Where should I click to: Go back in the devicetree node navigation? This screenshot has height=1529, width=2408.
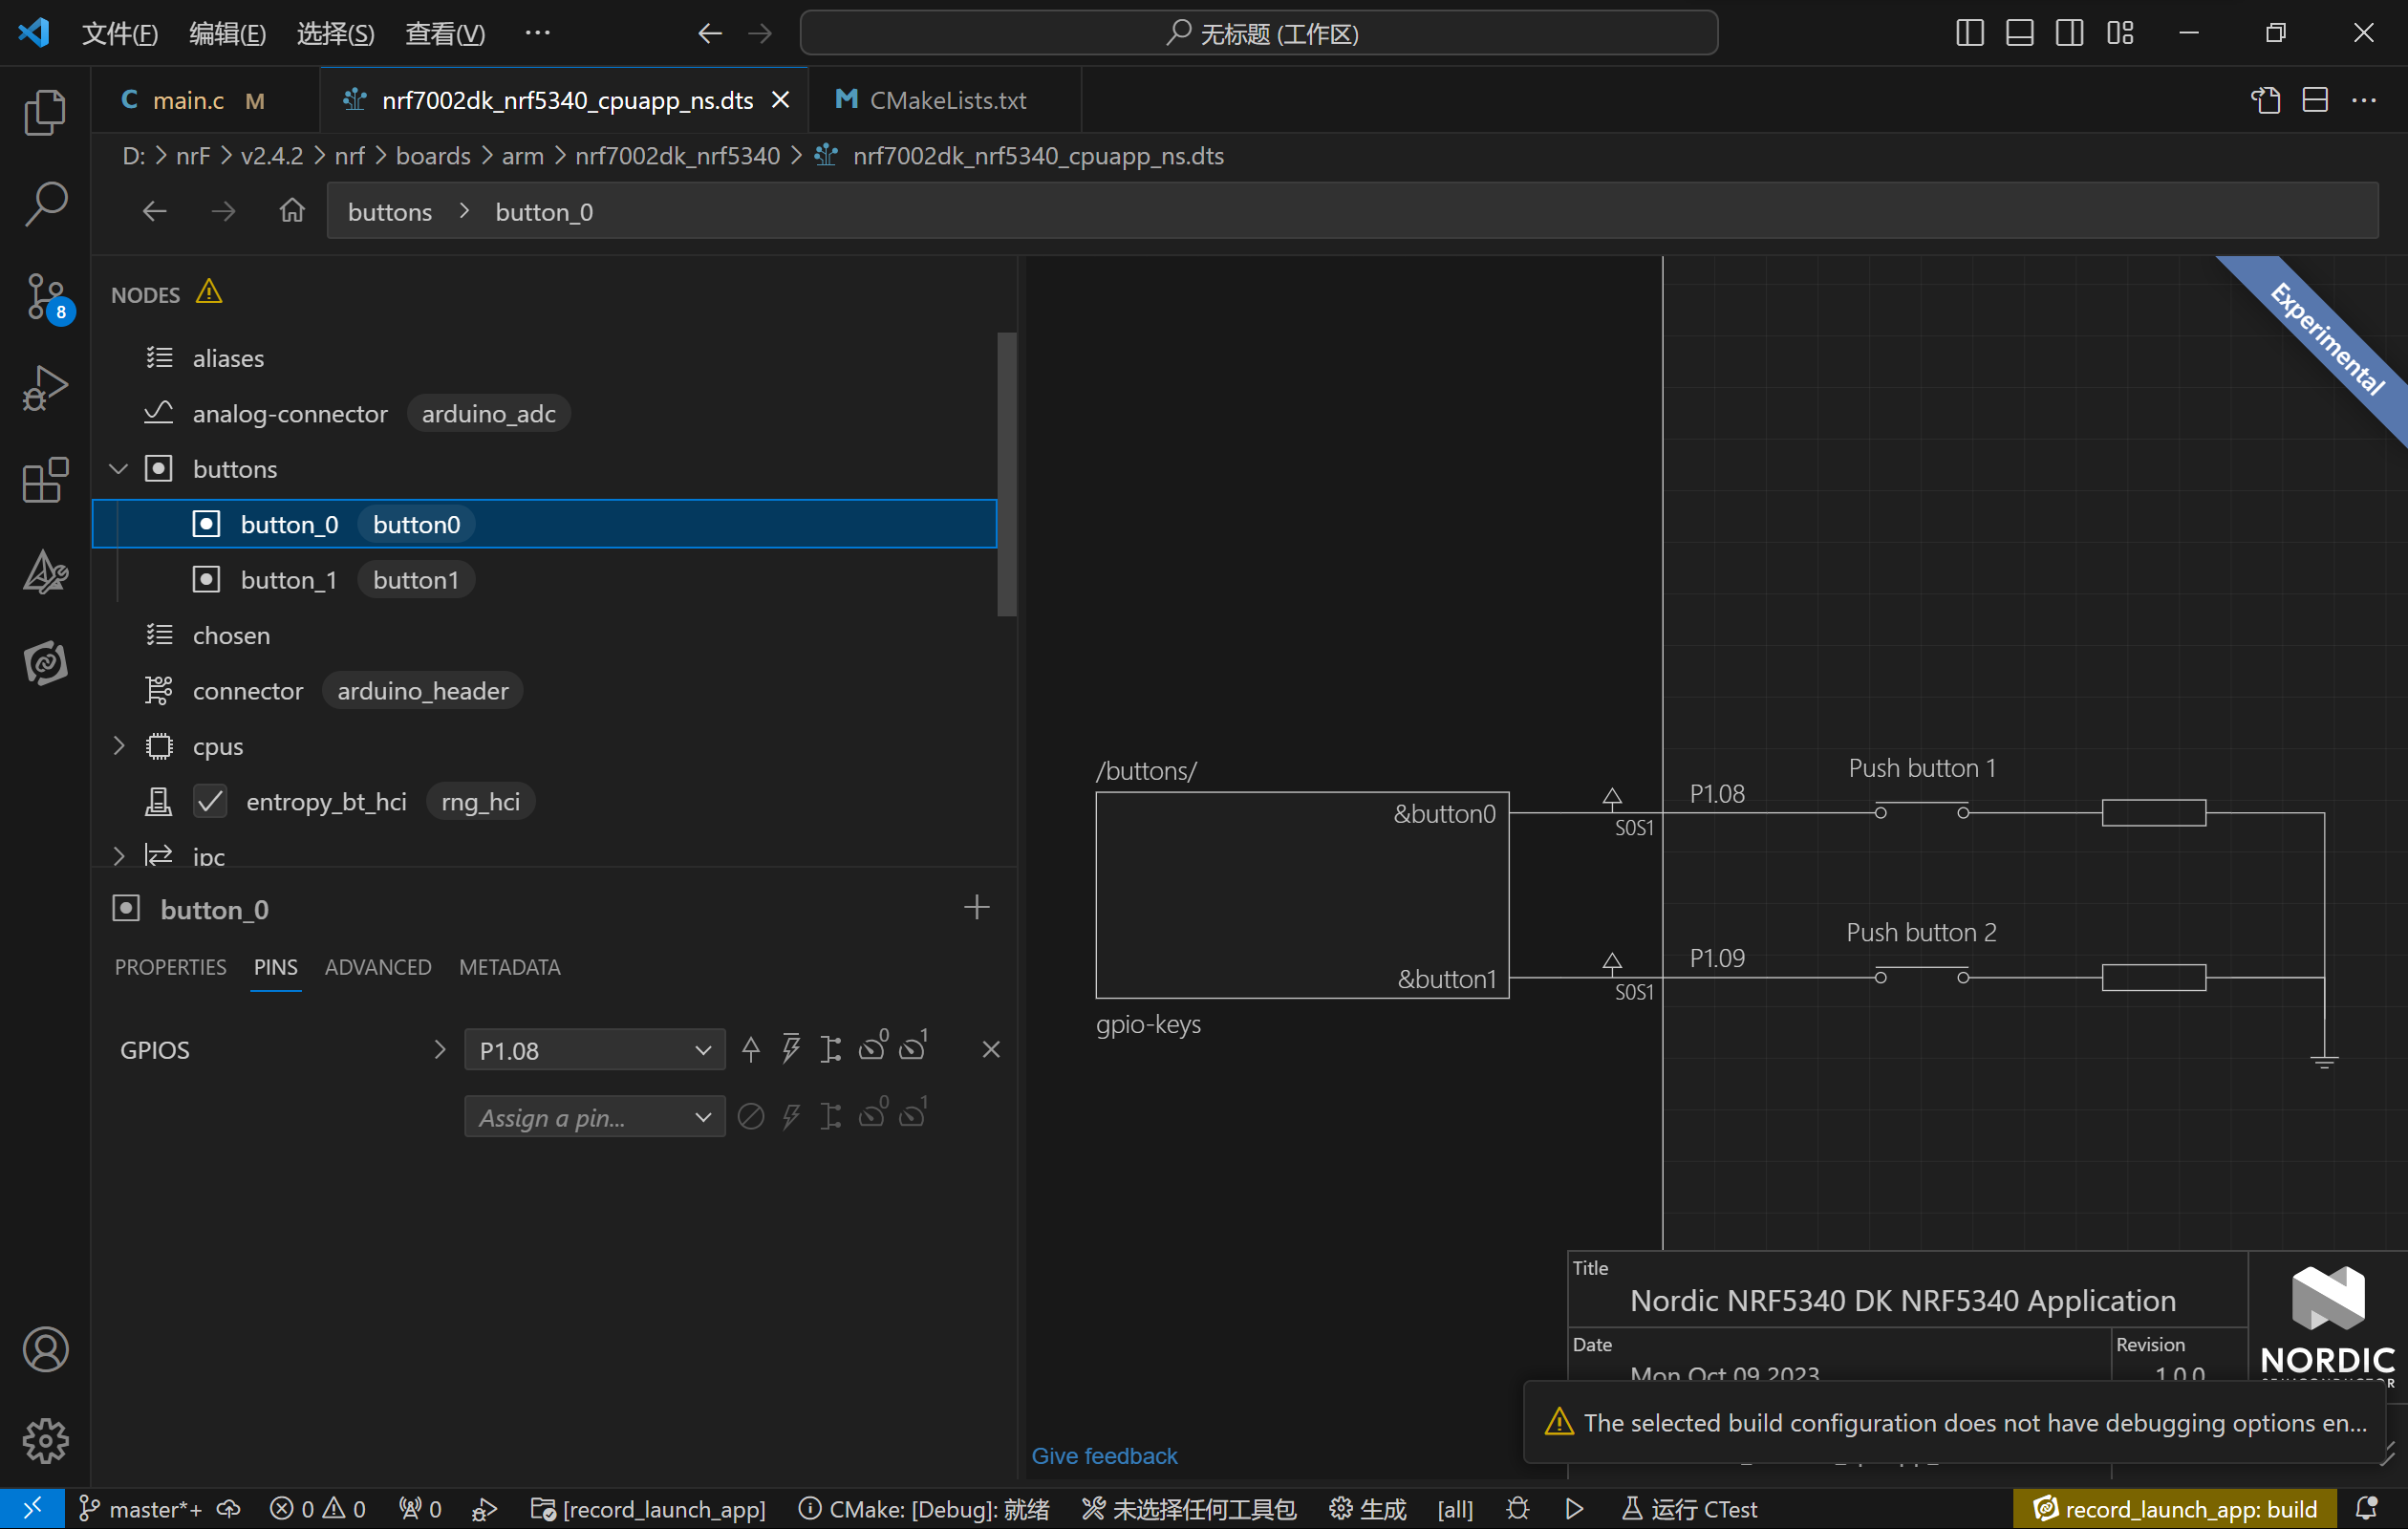154,211
